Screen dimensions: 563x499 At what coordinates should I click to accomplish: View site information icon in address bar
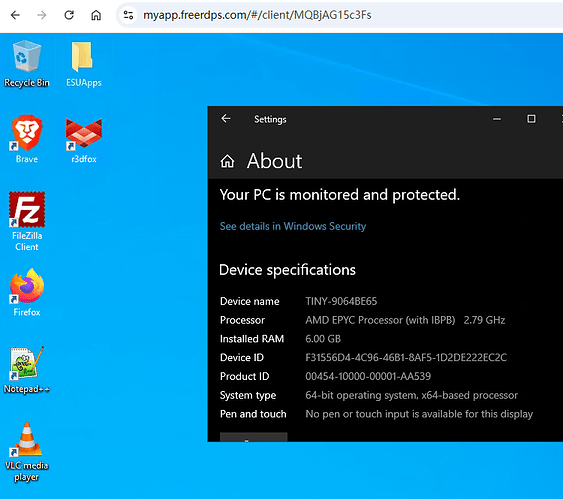coord(128,15)
